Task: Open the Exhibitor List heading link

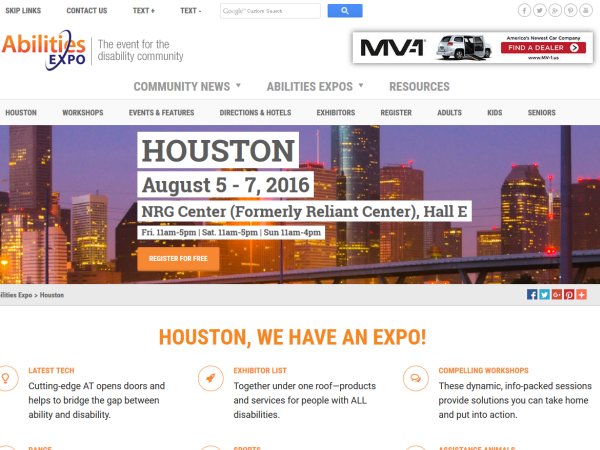Action: point(260,370)
